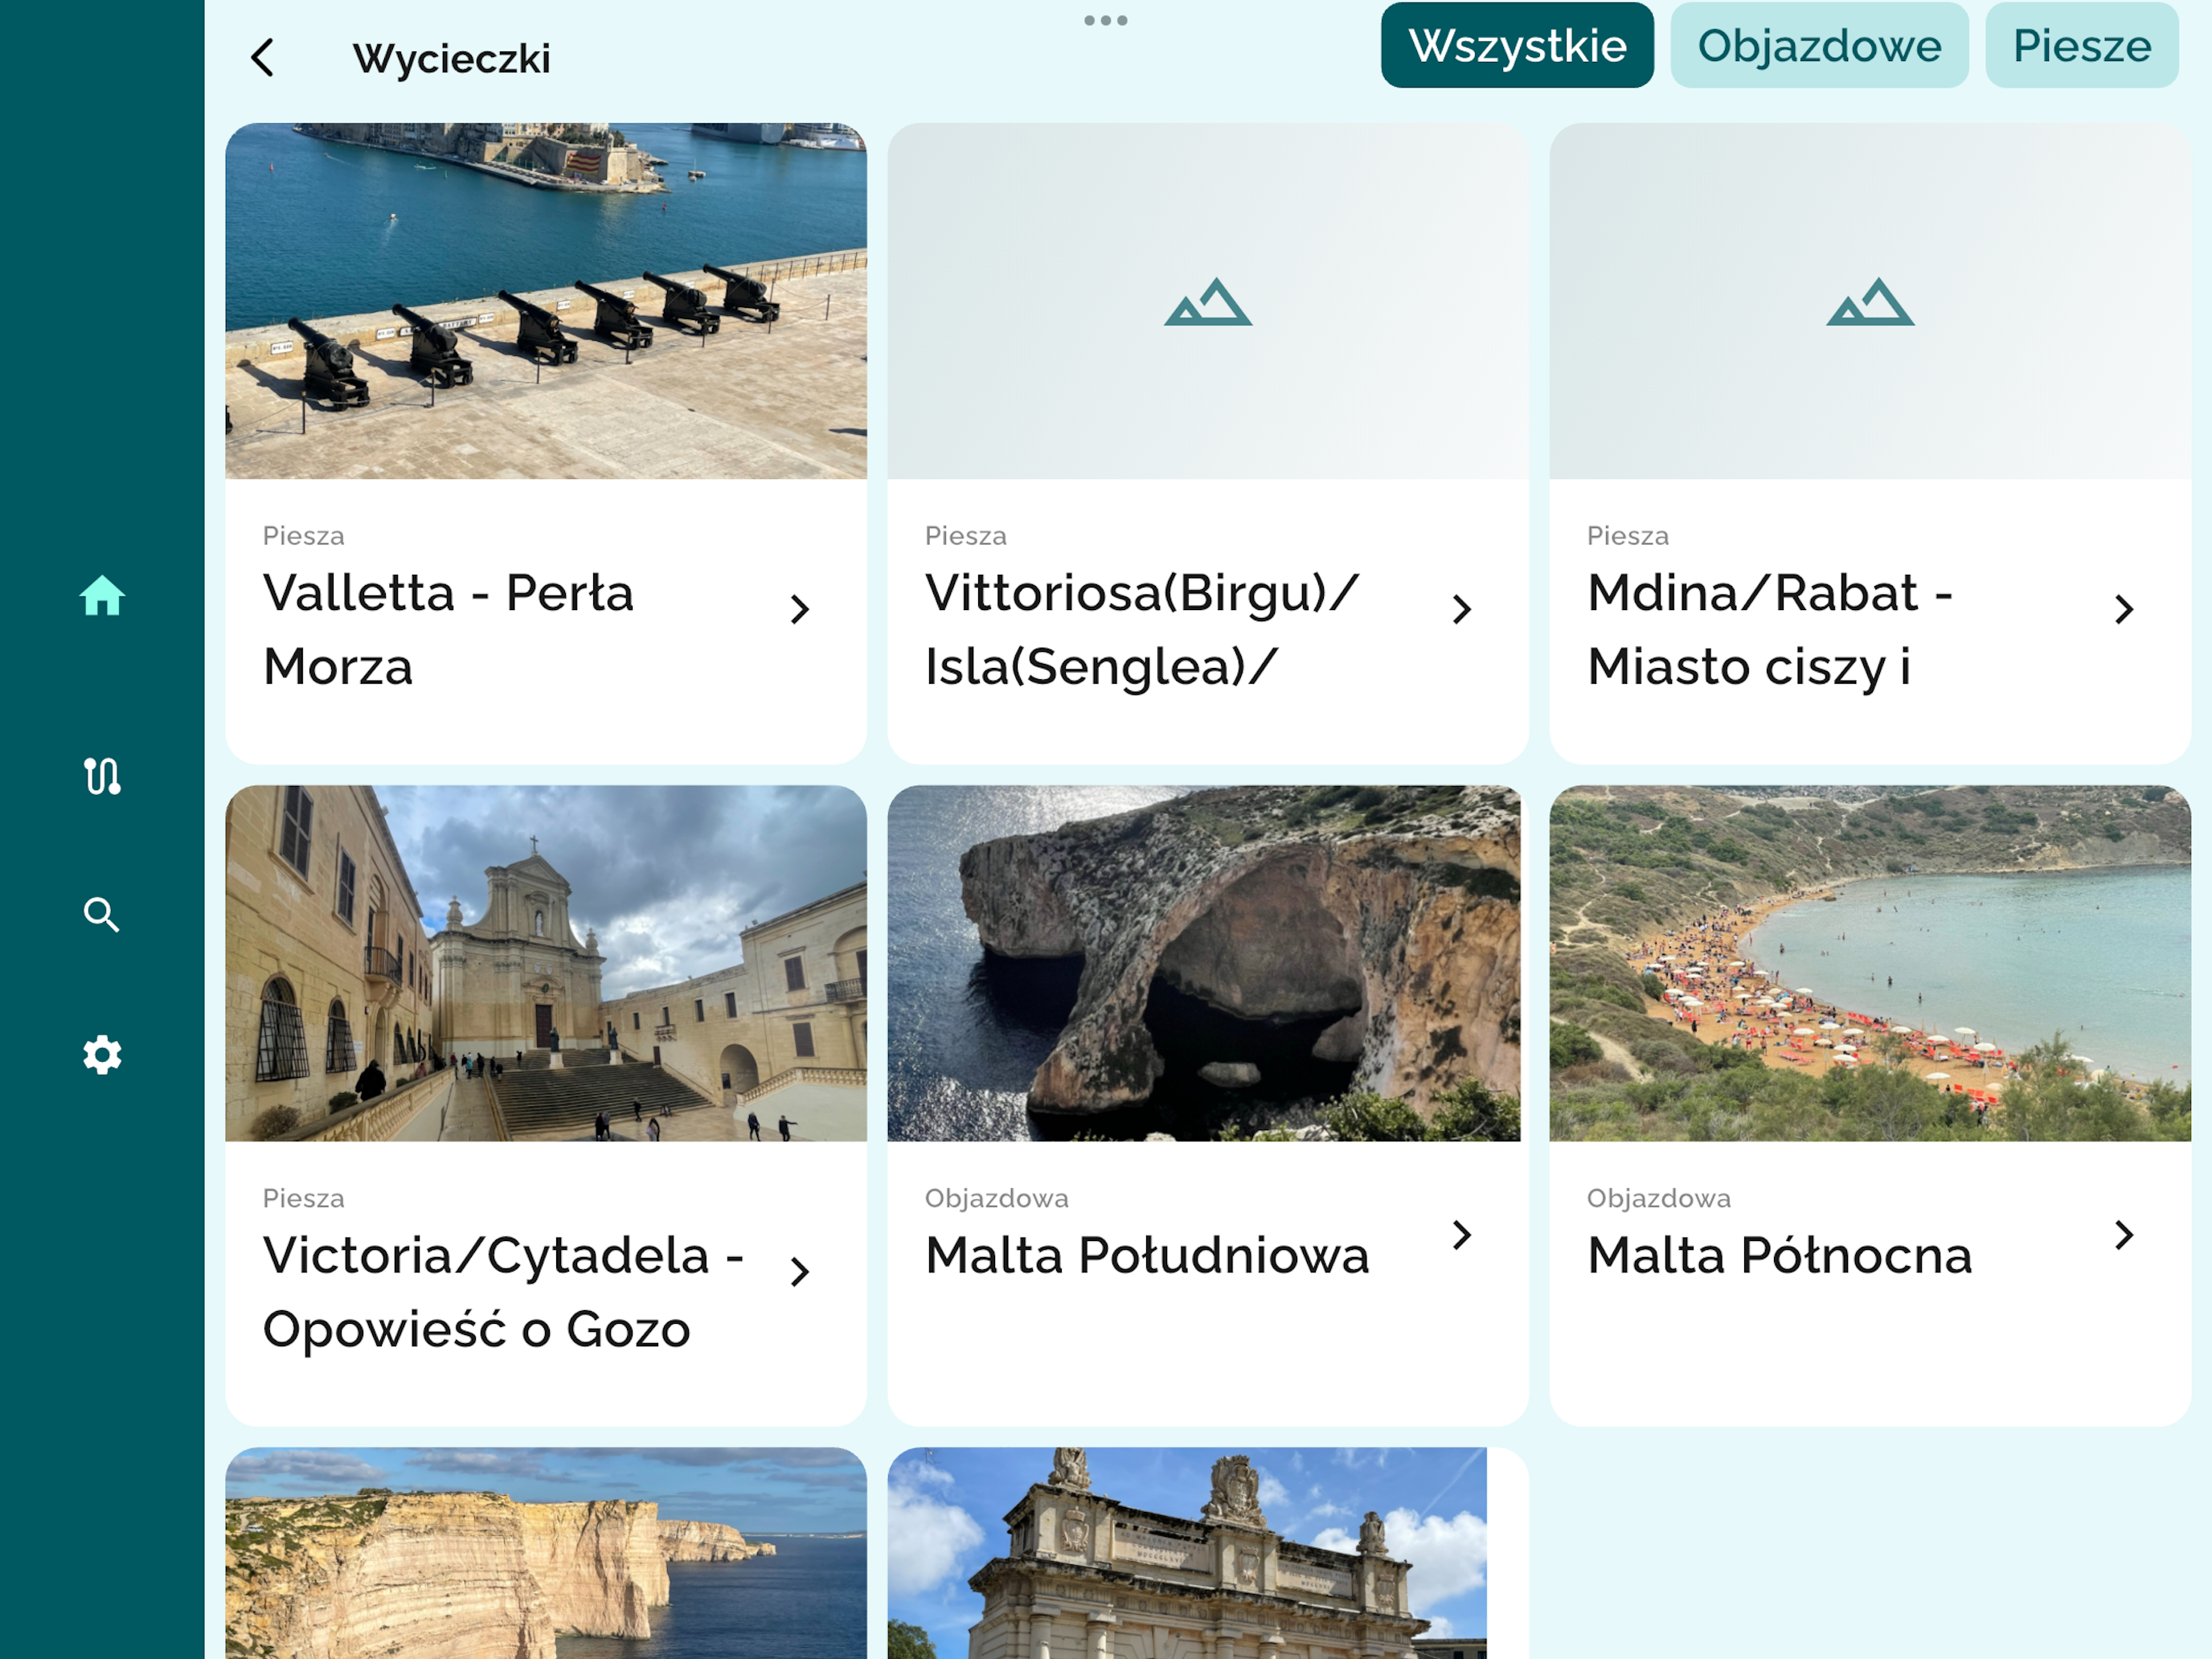Open Mdina/Rabat chevron arrow
The image size is (2212, 1659).
pos(2124,609)
